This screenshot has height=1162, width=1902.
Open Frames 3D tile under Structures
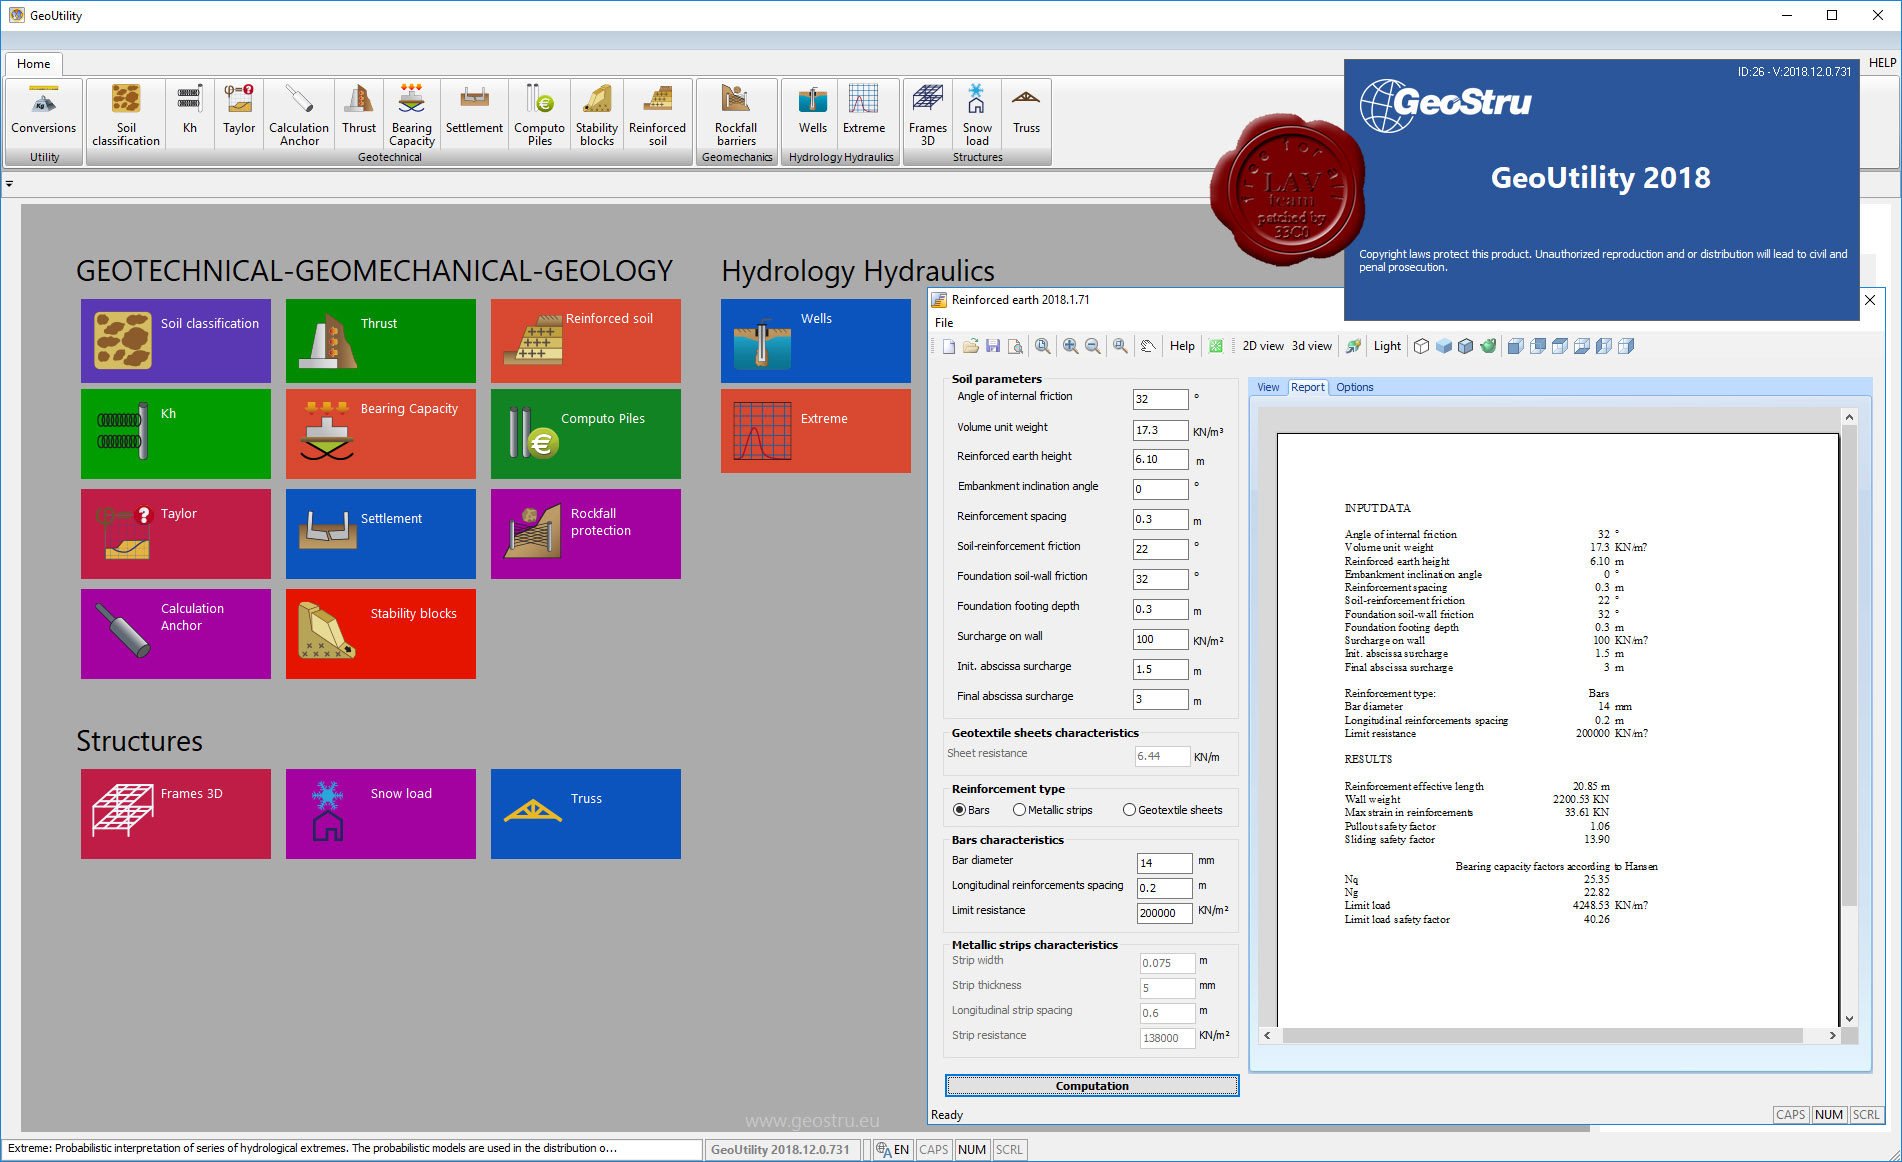[176, 814]
